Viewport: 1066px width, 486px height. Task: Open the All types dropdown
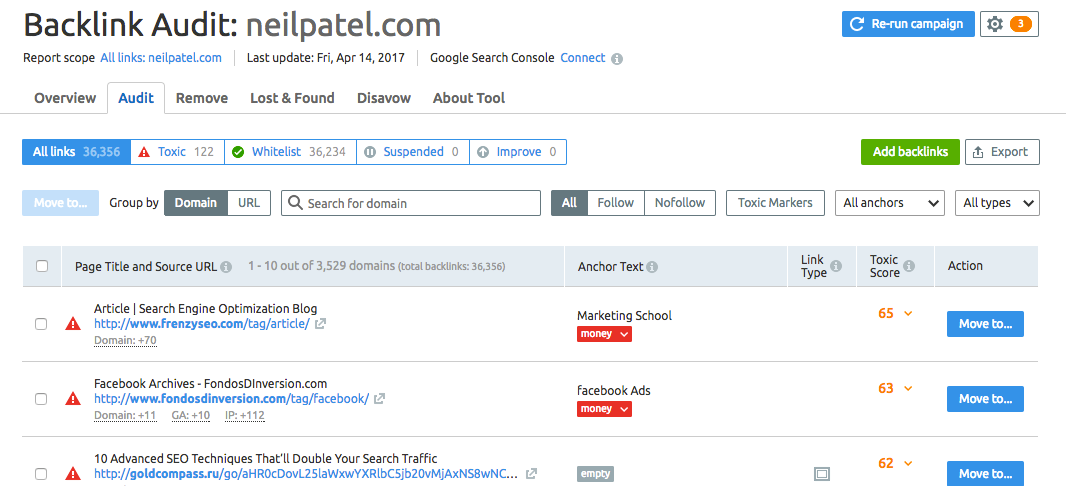point(997,203)
